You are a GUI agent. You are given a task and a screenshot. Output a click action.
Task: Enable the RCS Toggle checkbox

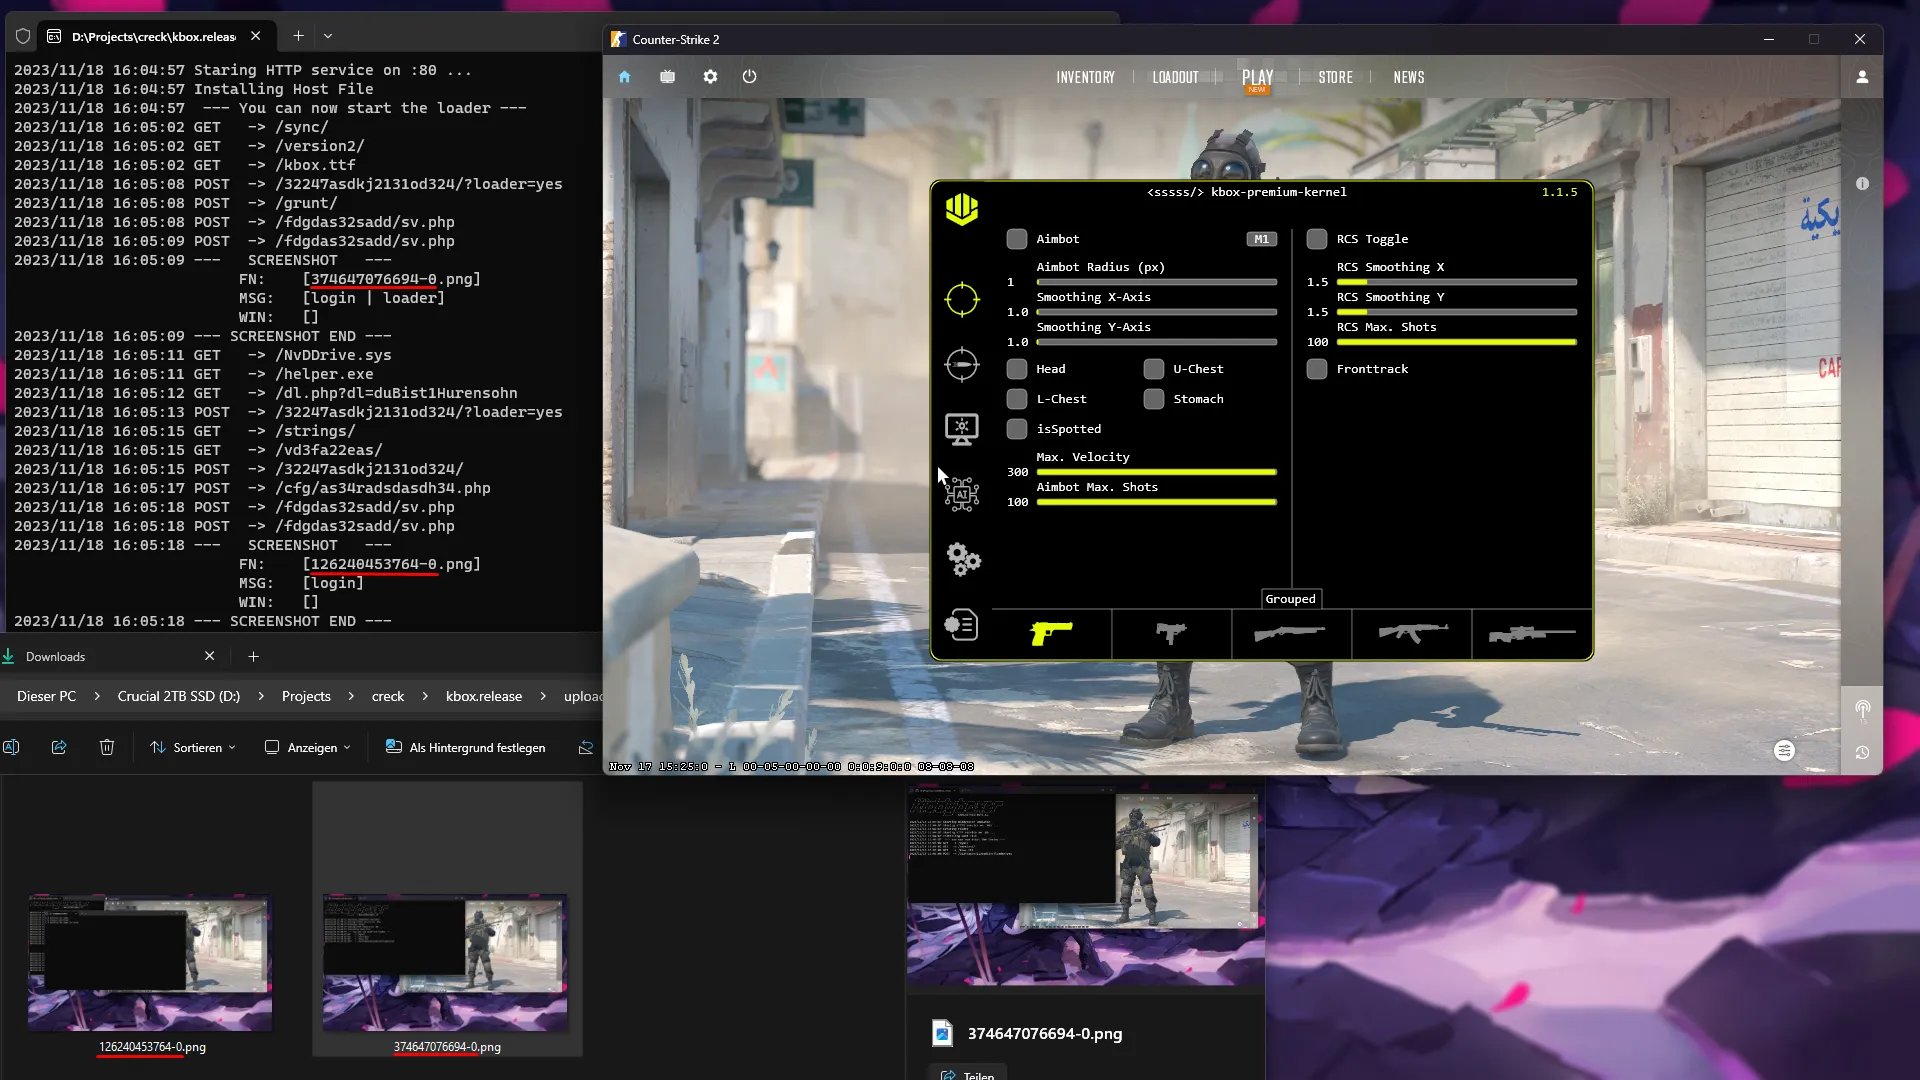[1315, 239]
